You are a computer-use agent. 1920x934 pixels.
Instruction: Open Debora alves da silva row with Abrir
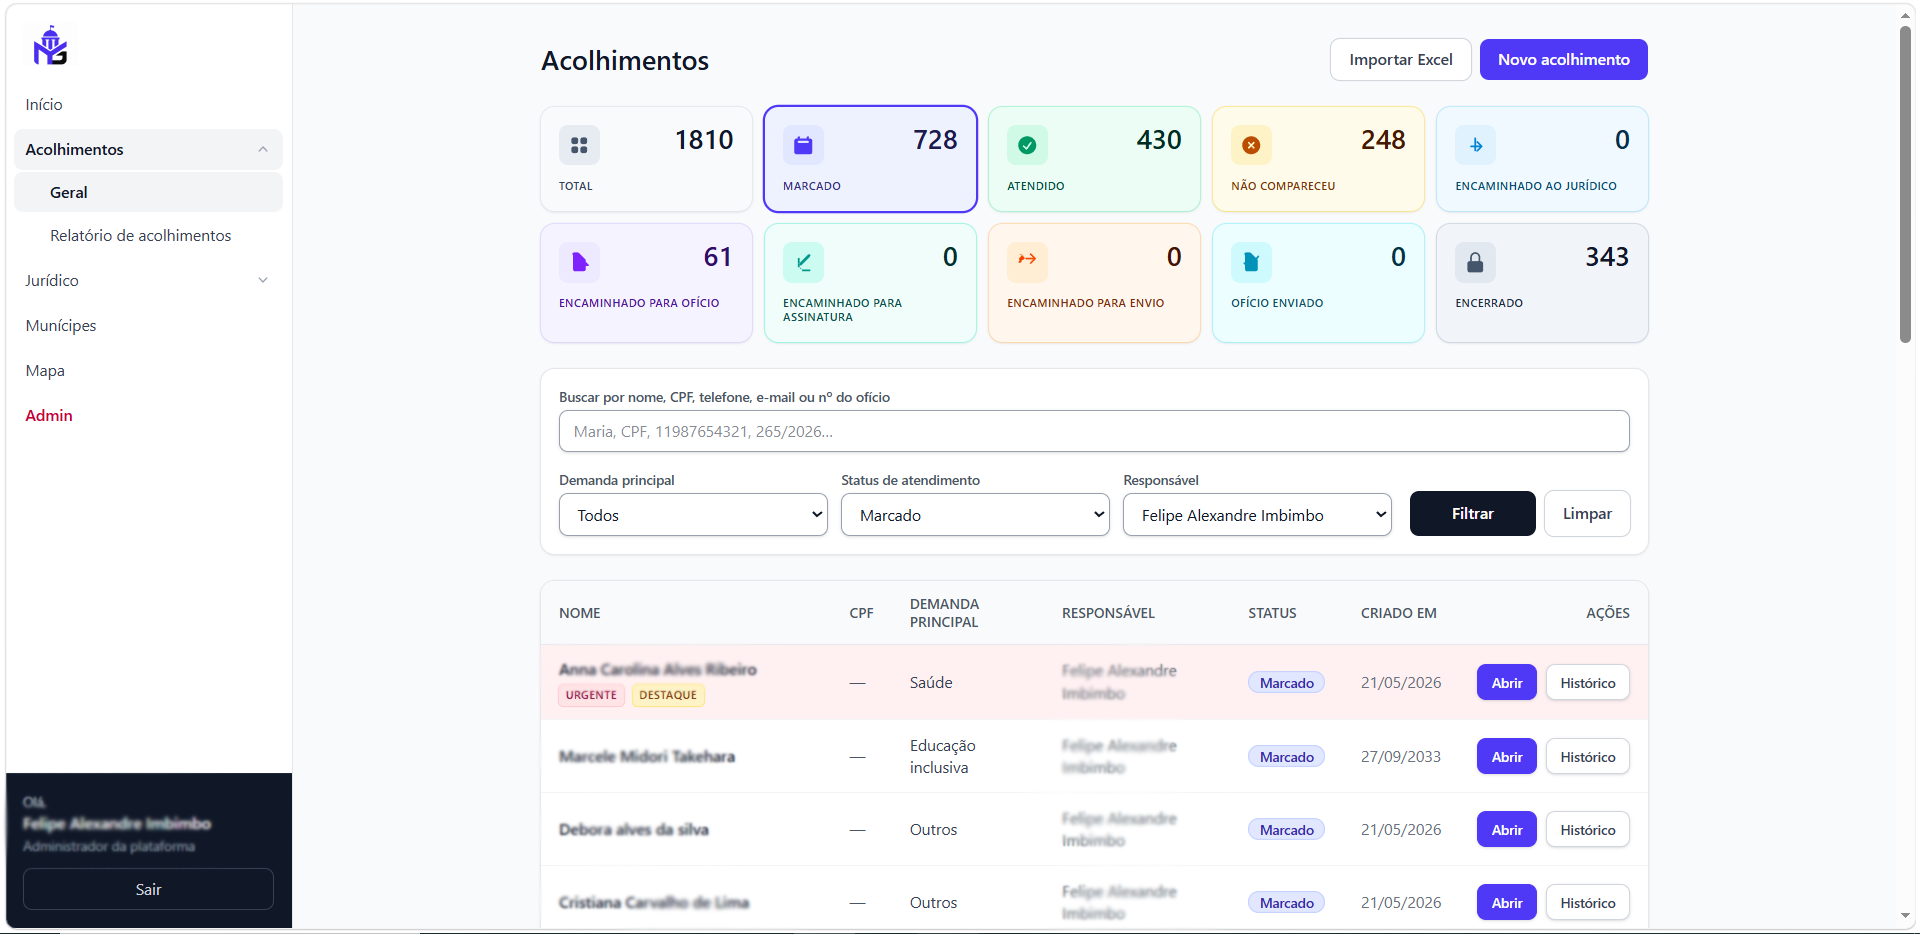1506,830
